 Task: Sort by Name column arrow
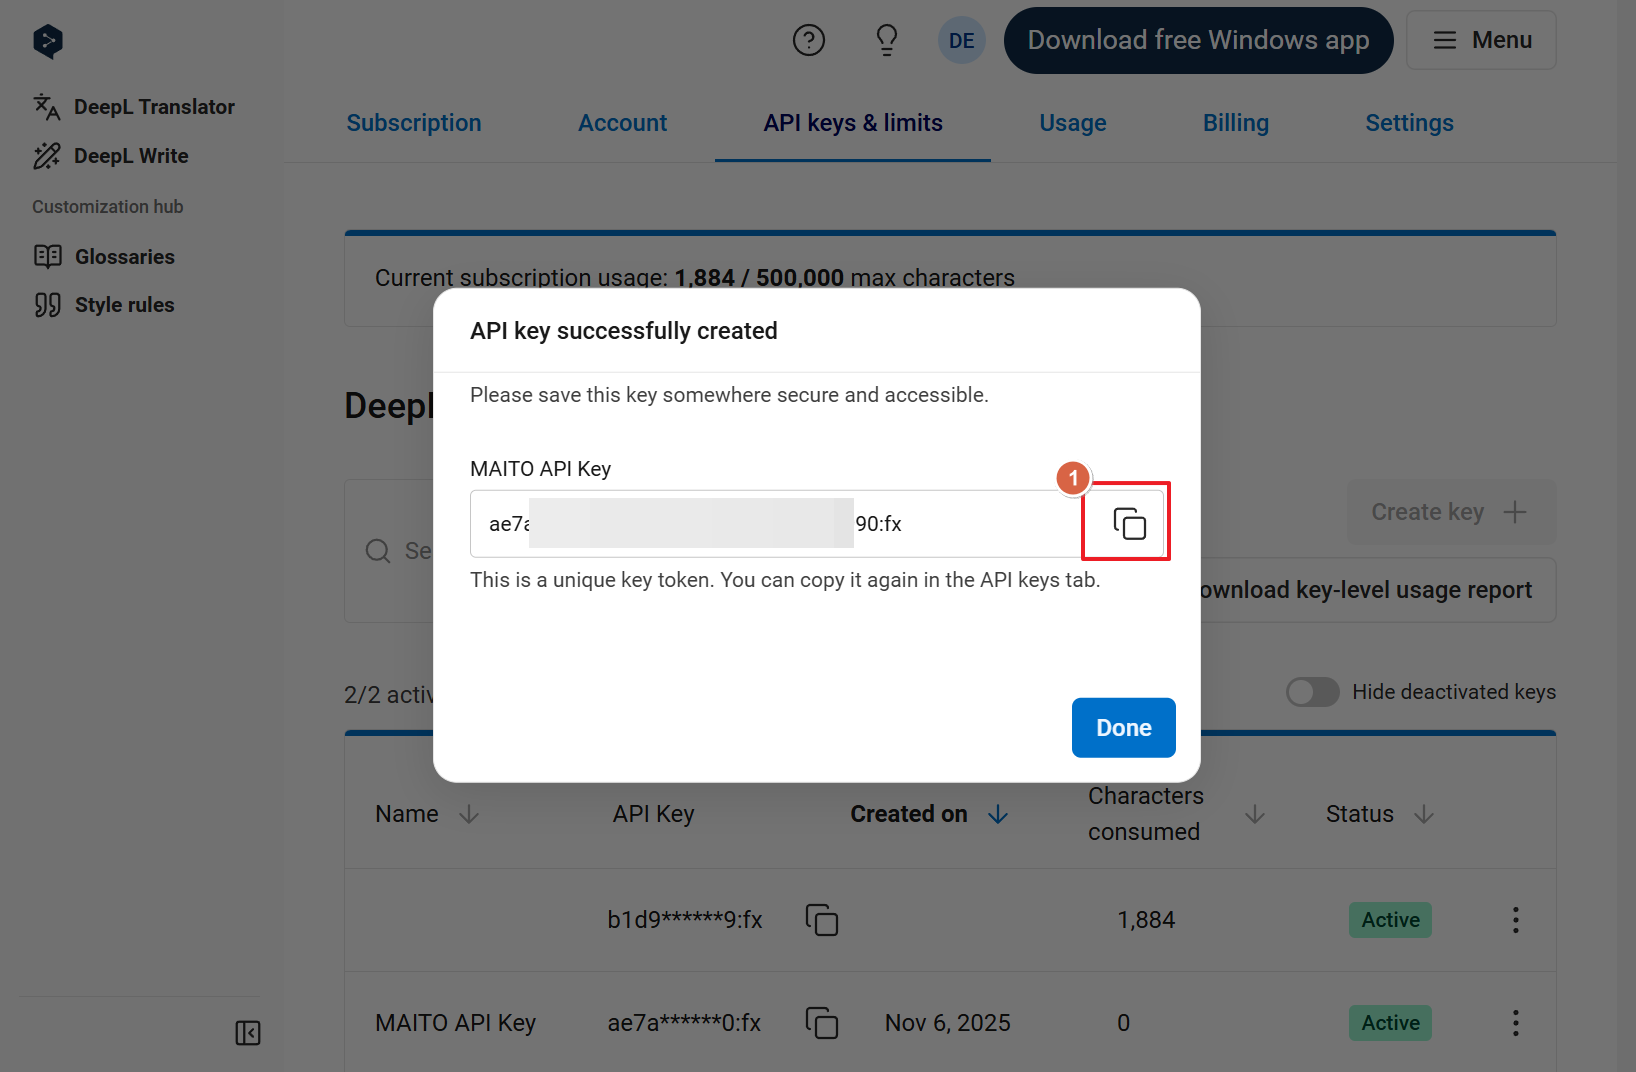469,815
